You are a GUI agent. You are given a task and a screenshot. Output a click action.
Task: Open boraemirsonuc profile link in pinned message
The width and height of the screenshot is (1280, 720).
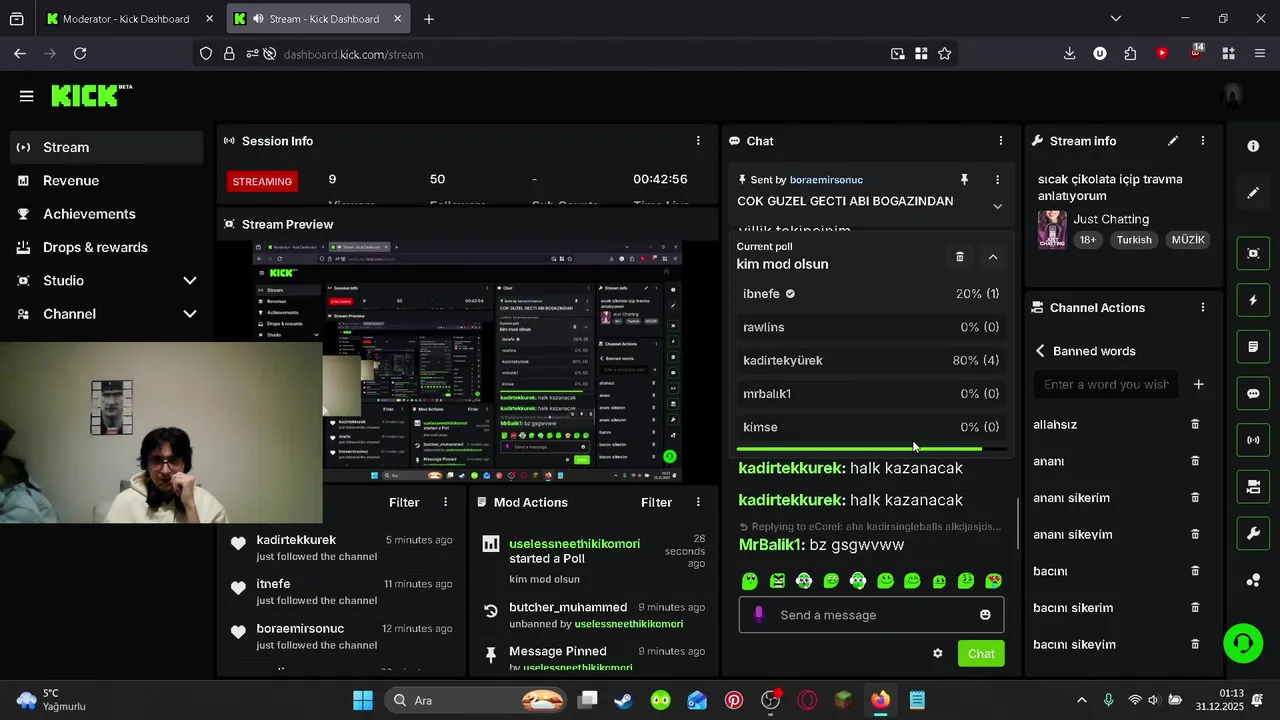826,180
